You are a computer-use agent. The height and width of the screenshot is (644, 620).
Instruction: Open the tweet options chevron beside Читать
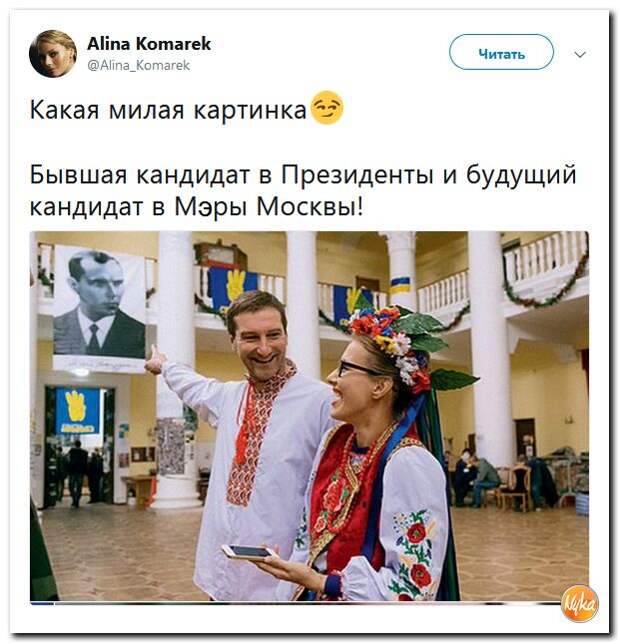[579, 54]
